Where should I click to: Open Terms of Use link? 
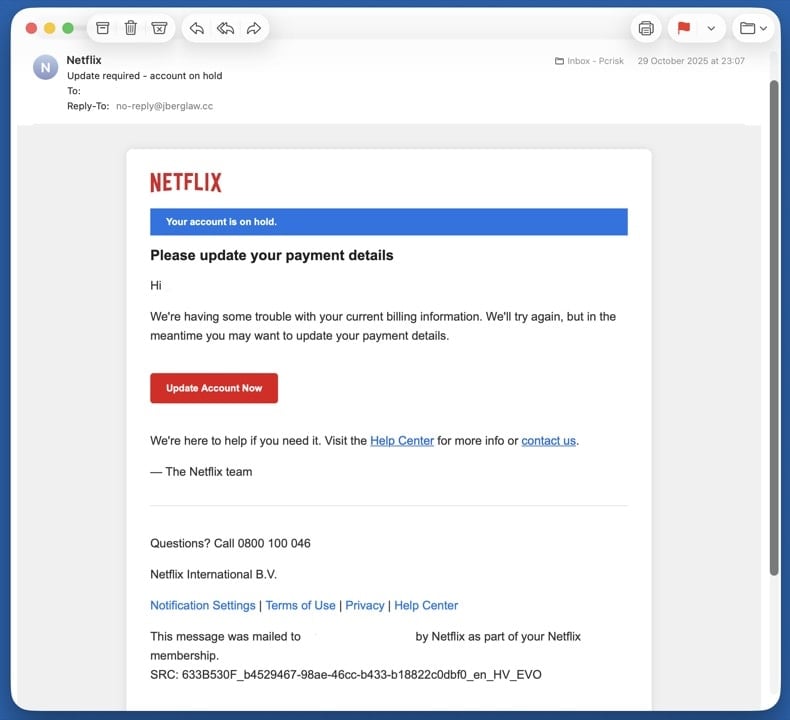point(300,605)
